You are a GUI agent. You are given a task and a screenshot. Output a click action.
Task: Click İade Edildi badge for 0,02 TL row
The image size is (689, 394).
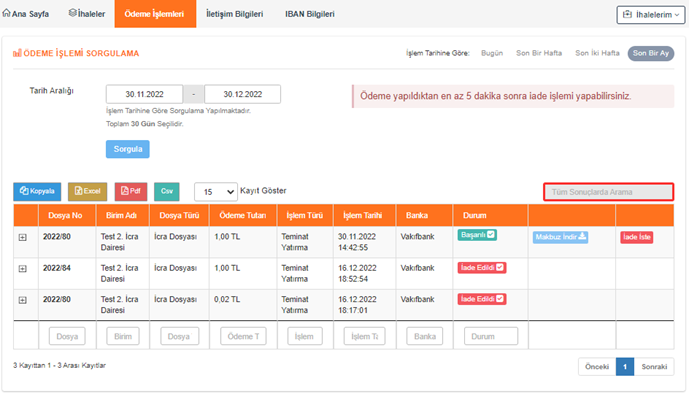[482, 299]
